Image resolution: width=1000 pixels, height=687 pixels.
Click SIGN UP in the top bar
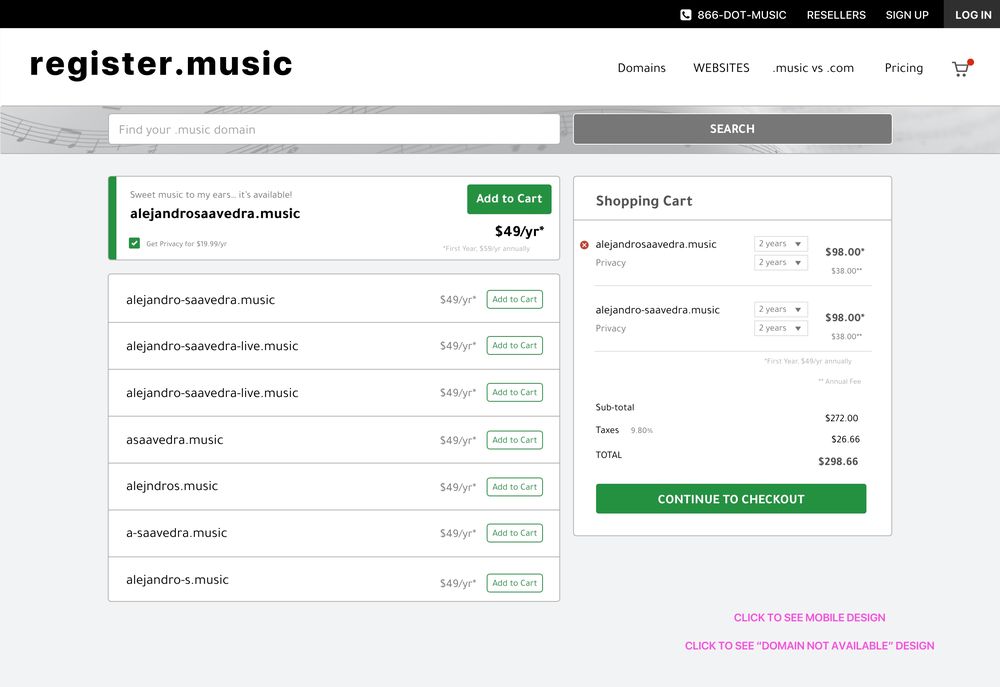tap(907, 15)
